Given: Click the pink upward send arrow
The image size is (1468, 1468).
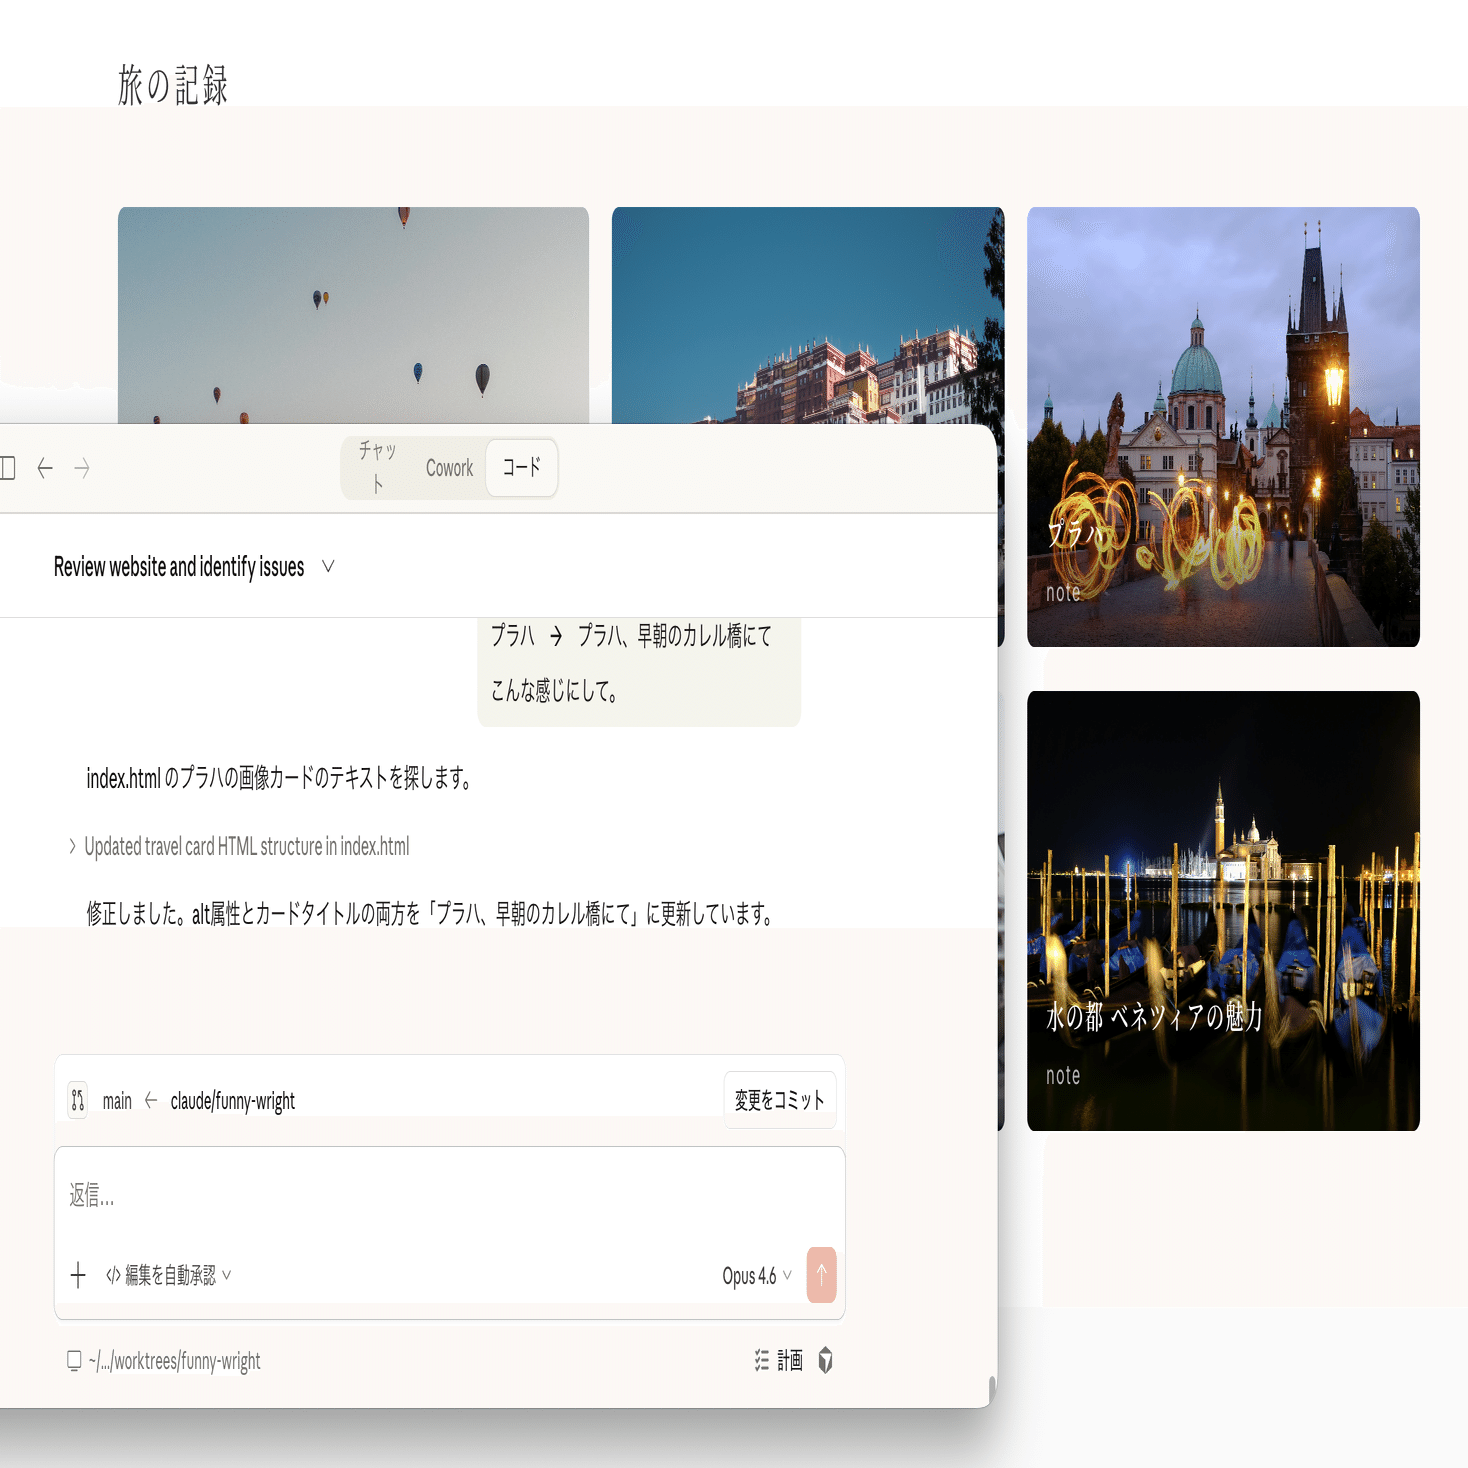Looking at the screenshot, I should pos(820,1275).
